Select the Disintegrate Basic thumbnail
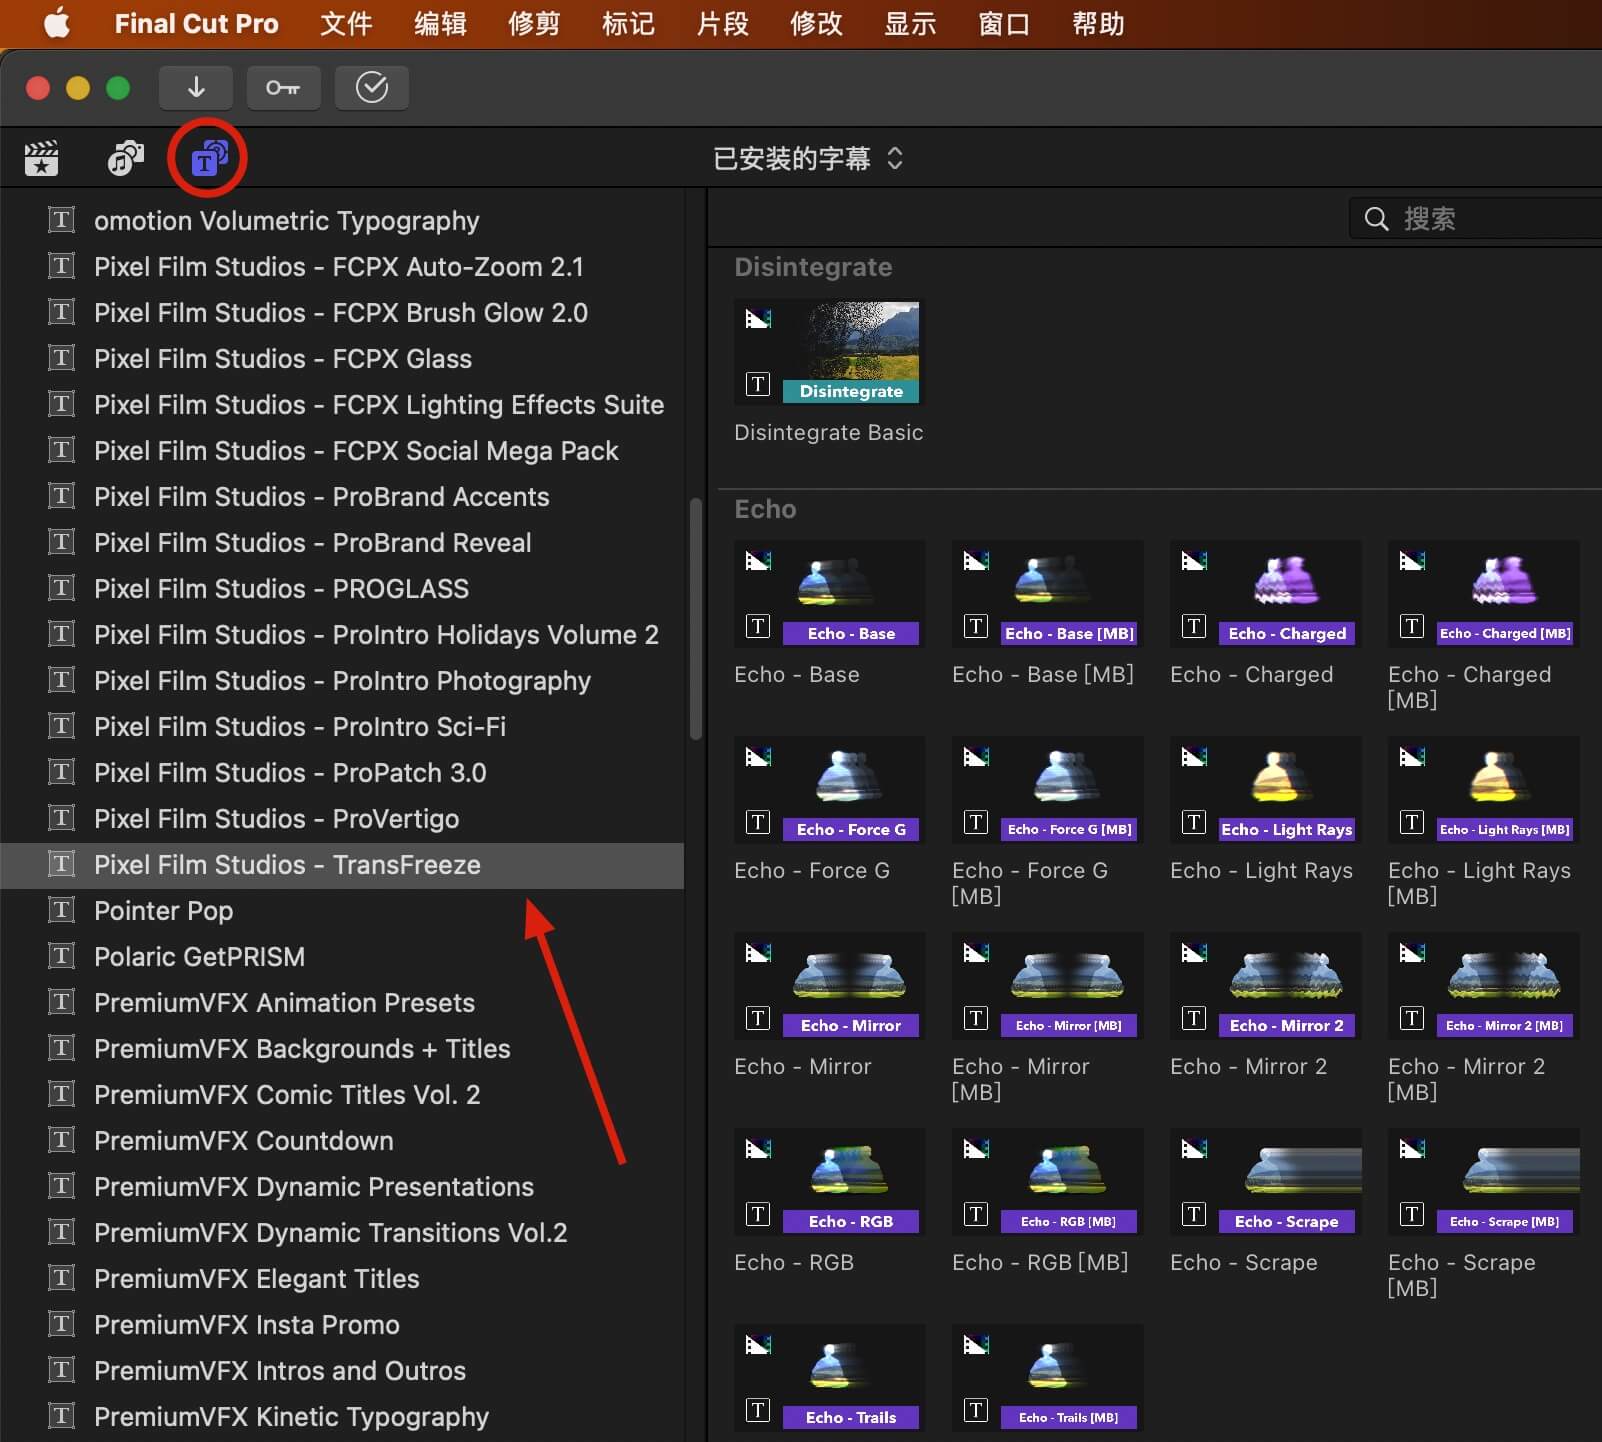1602x1442 pixels. (828, 352)
